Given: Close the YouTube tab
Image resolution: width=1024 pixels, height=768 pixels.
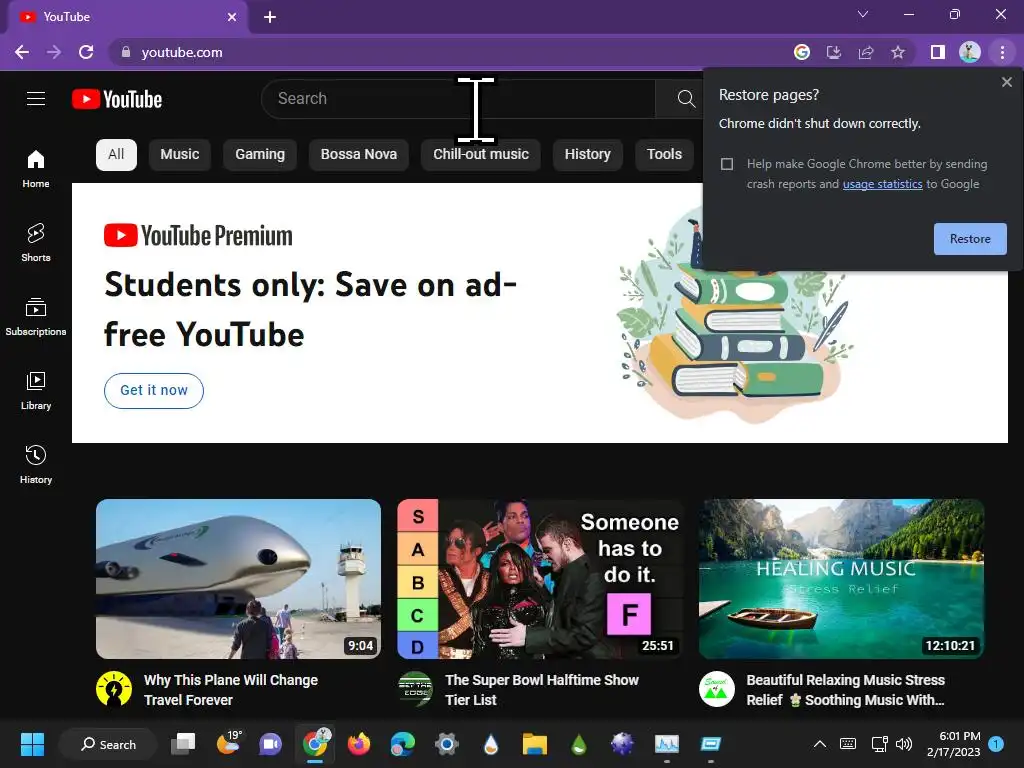Looking at the screenshot, I should [232, 17].
